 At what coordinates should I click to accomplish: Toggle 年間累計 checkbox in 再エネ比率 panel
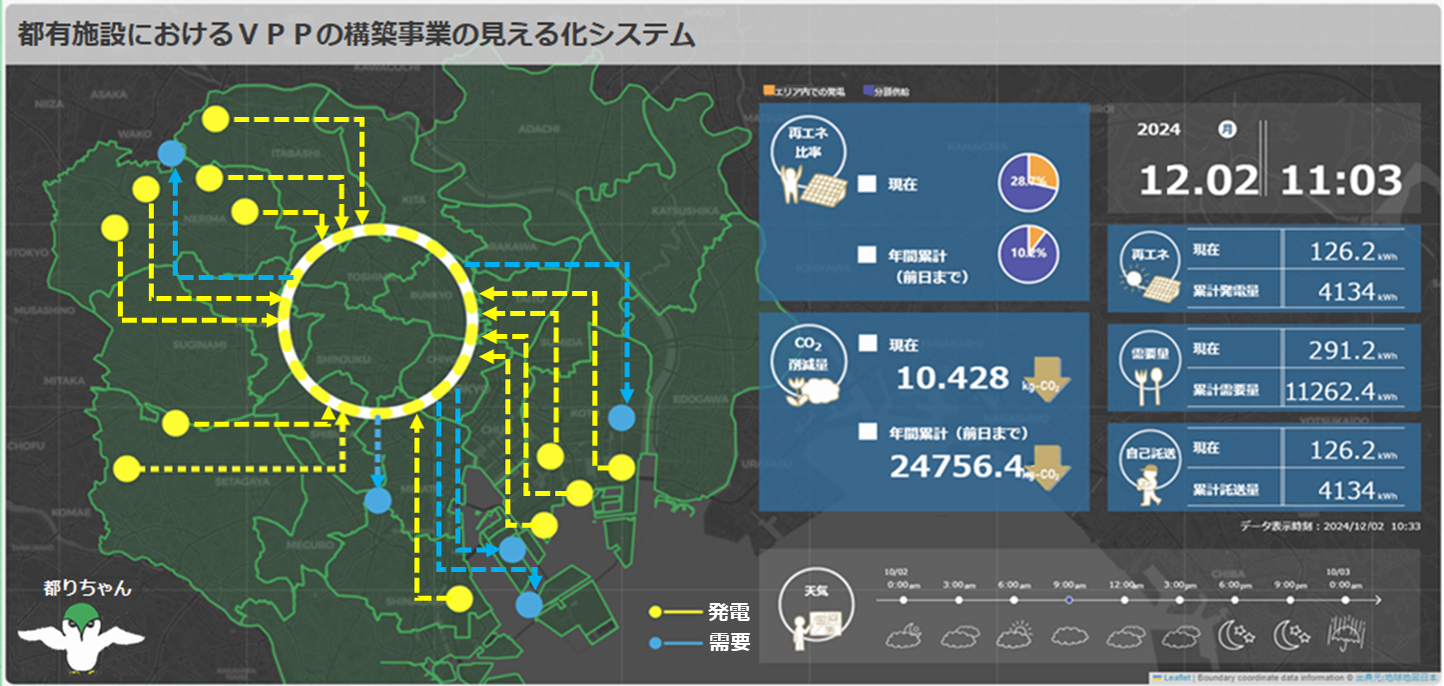[867, 254]
